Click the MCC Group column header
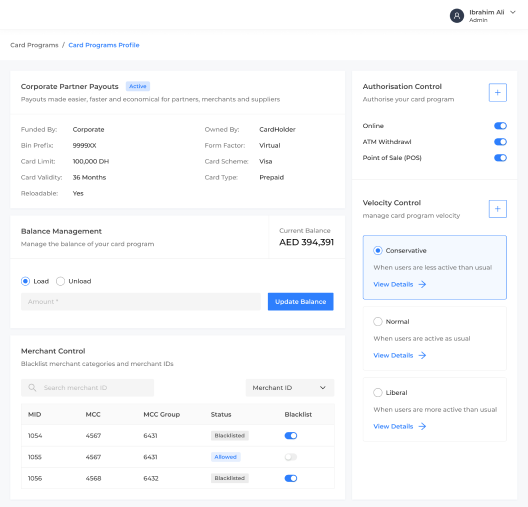Viewport: 528px width, 507px height. [162, 414]
